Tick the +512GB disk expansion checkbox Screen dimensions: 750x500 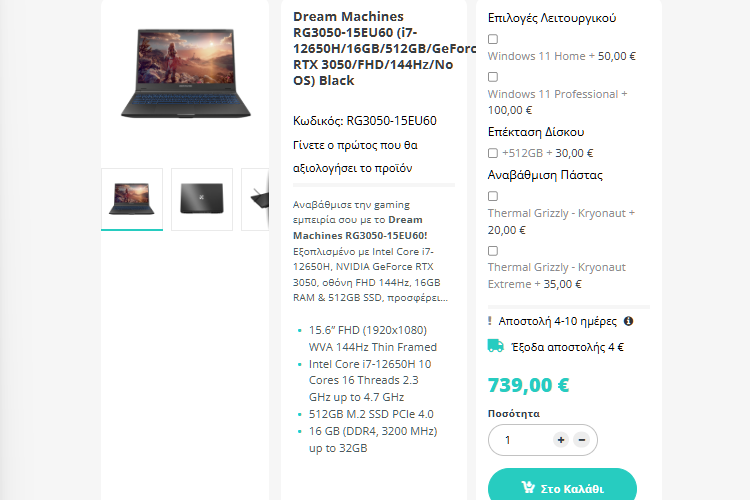(493, 153)
